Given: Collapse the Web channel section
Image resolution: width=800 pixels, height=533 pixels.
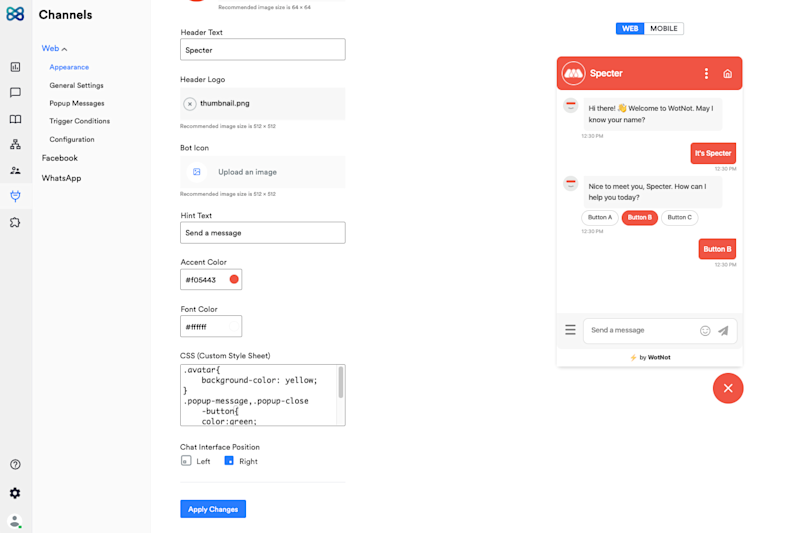Looking at the screenshot, I should pyautogui.click(x=55, y=48).
